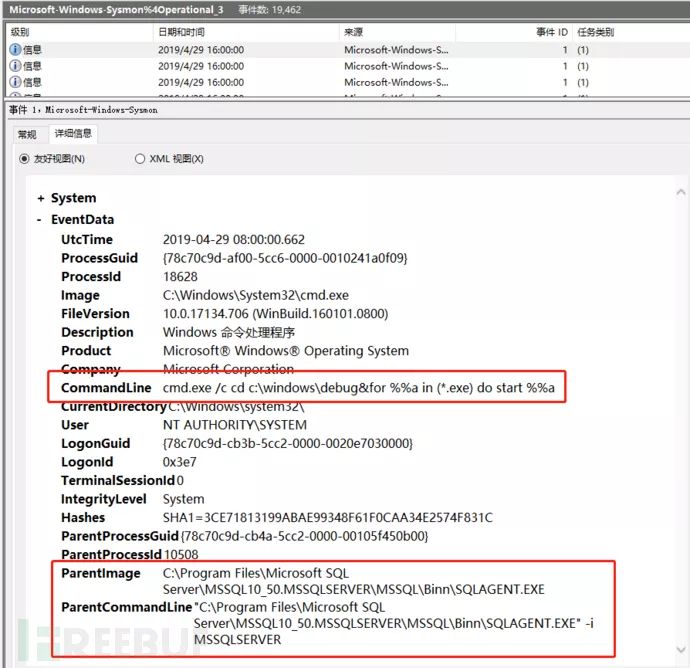Image resolution: width=690 pixels, height=668 pixels.
Task: Click the third row's task category (1)
Action: 583,82
